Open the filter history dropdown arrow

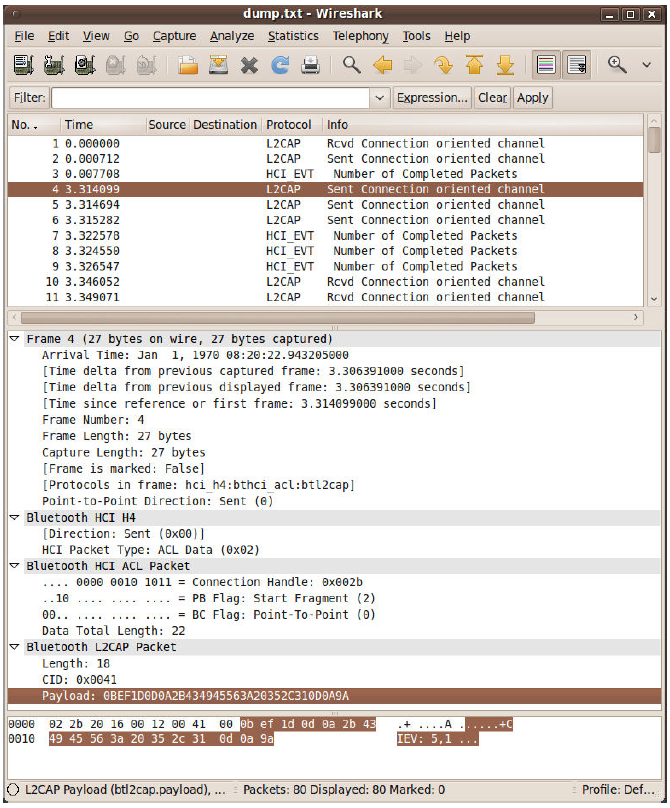379,98
